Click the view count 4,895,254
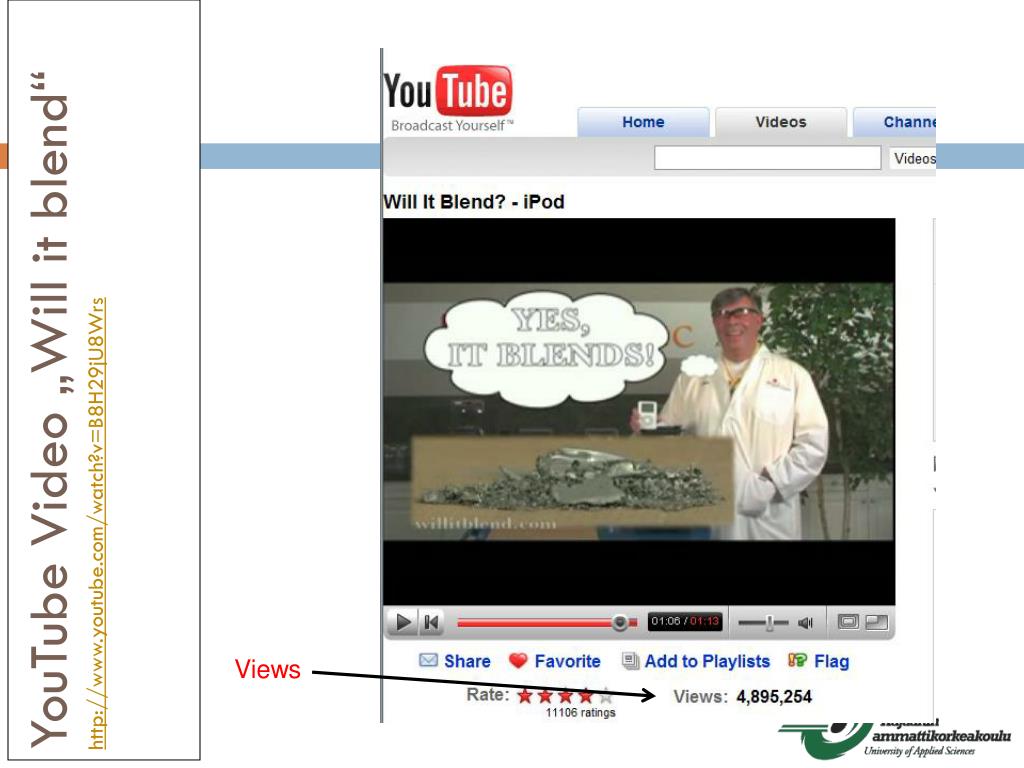The image size is (1024, 768). (x=774, y=697)
